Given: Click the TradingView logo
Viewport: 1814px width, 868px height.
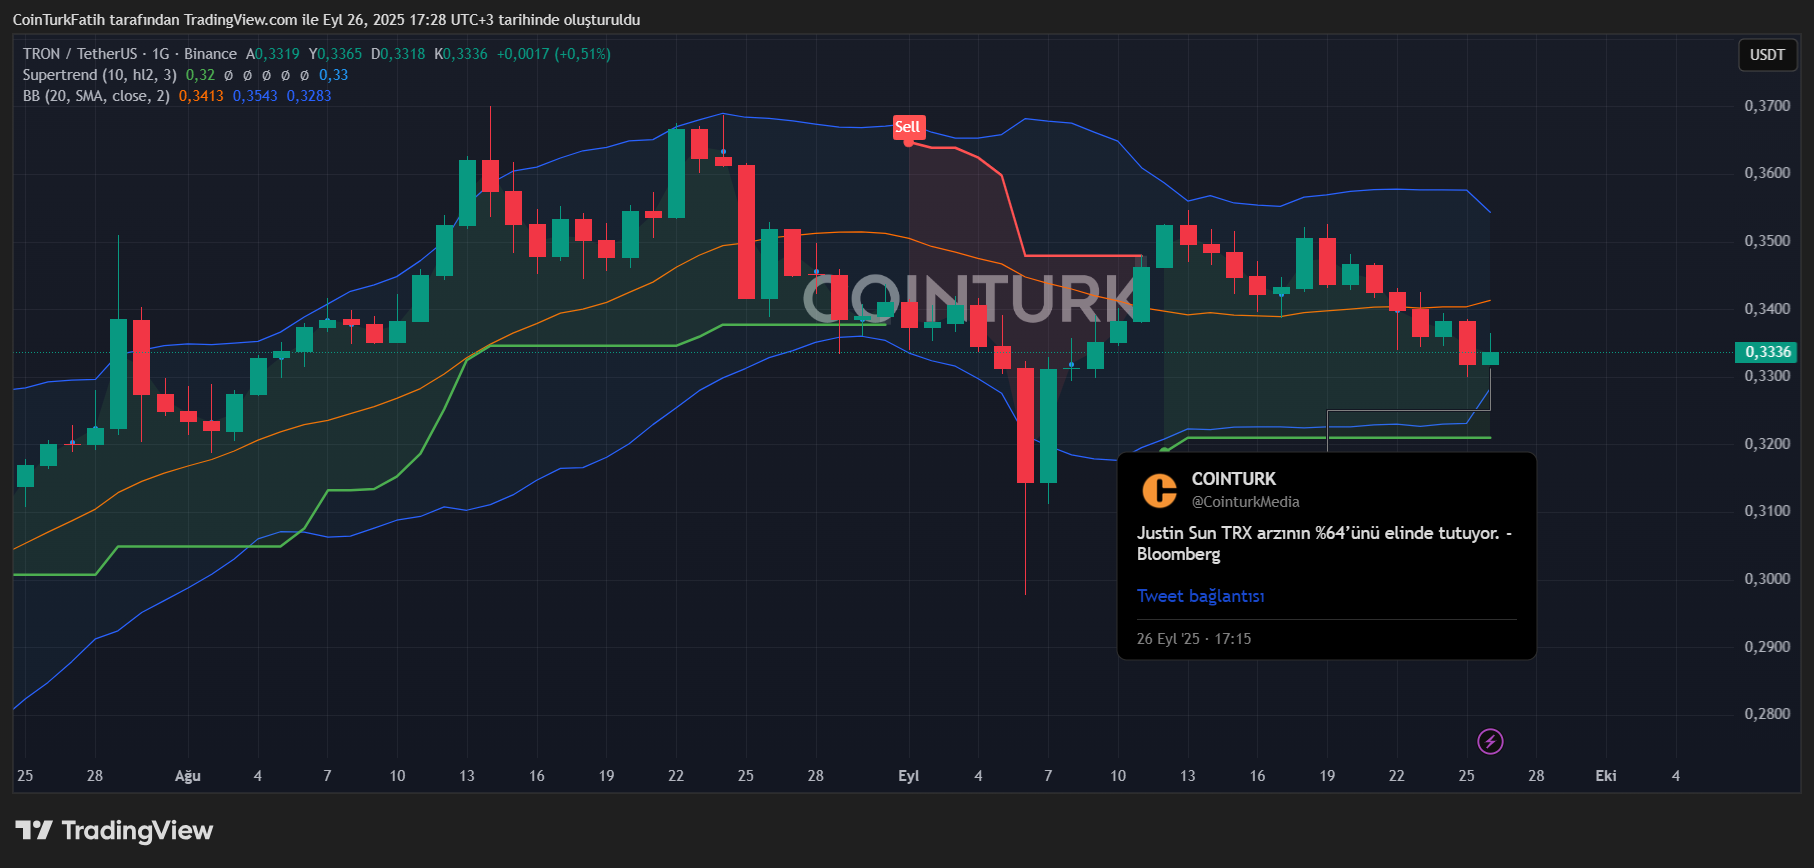Looking at the screenshot, I should pos(114,831).
